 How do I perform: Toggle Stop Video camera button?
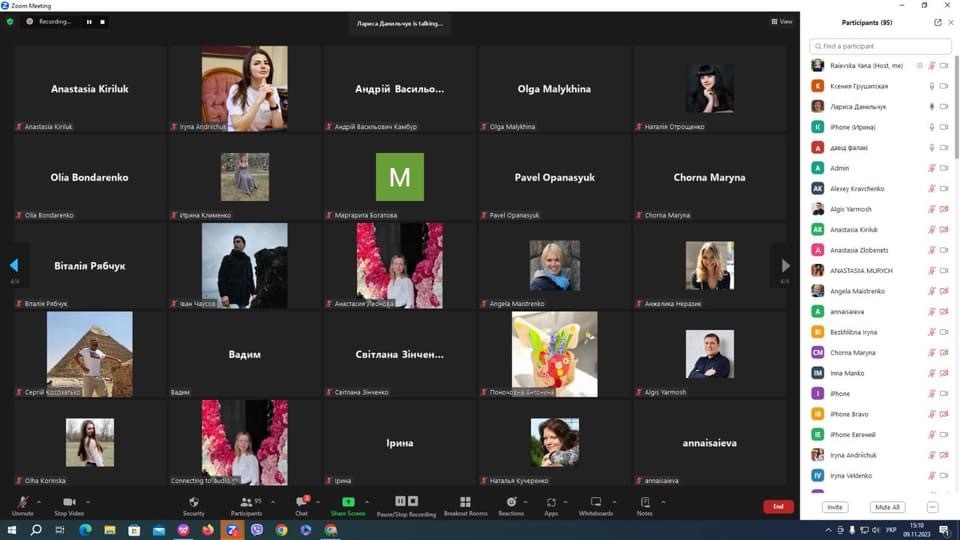tap(69, 502)
